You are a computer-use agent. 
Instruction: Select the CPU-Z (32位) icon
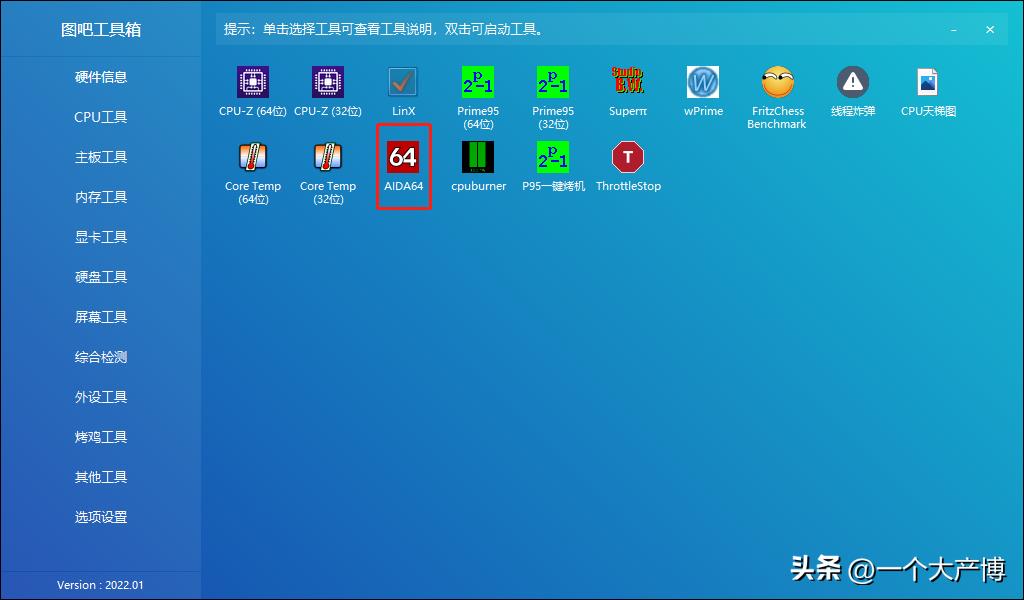328,82
